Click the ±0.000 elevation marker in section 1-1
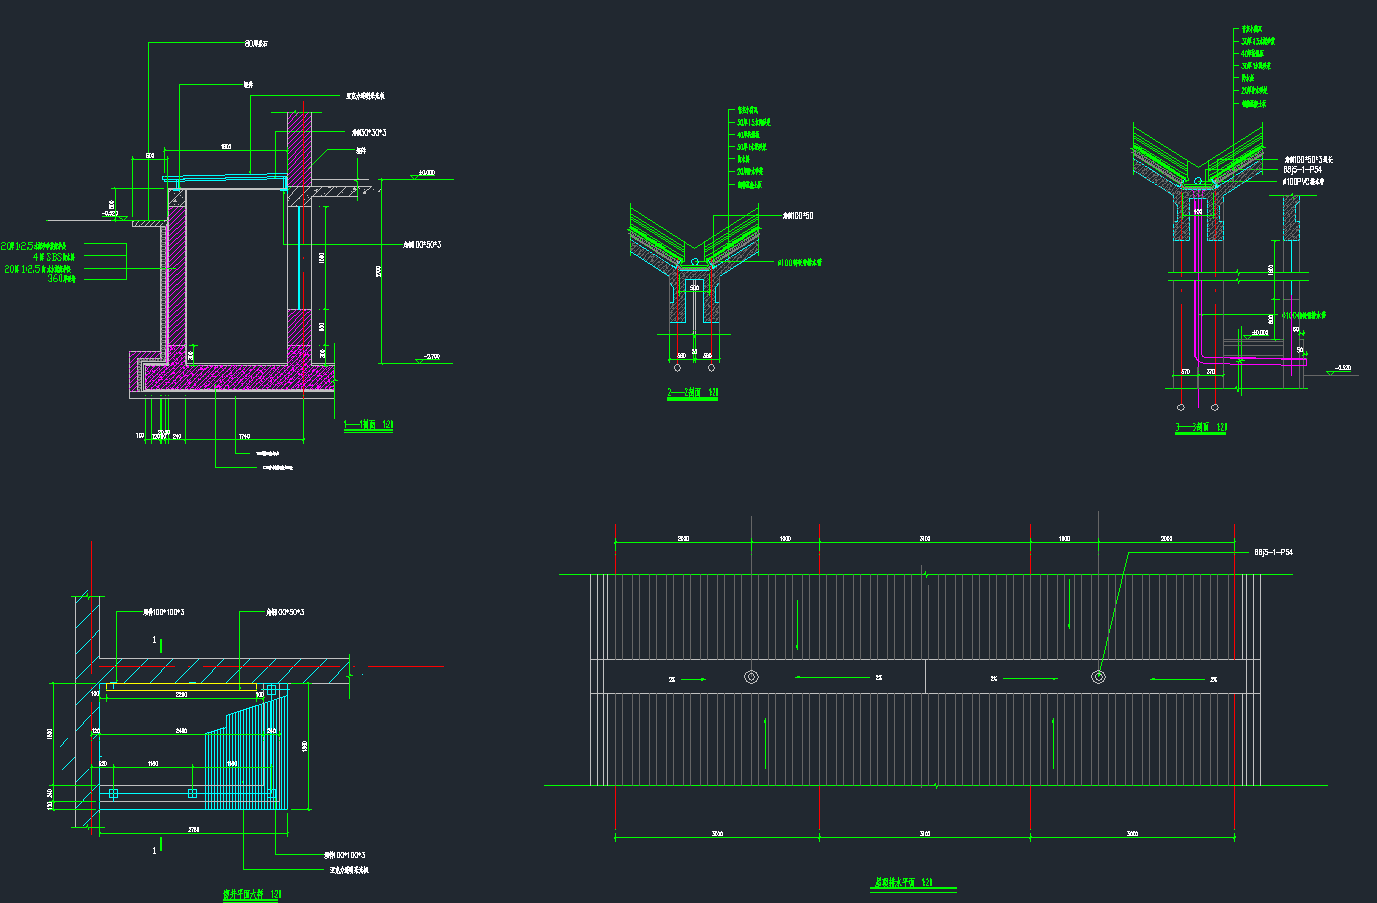Screen dimensions: 1377x903 click(424, 174)
